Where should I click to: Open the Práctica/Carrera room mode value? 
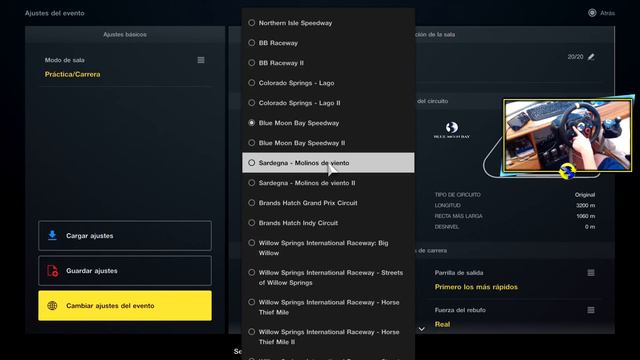[x=72, y=74]
